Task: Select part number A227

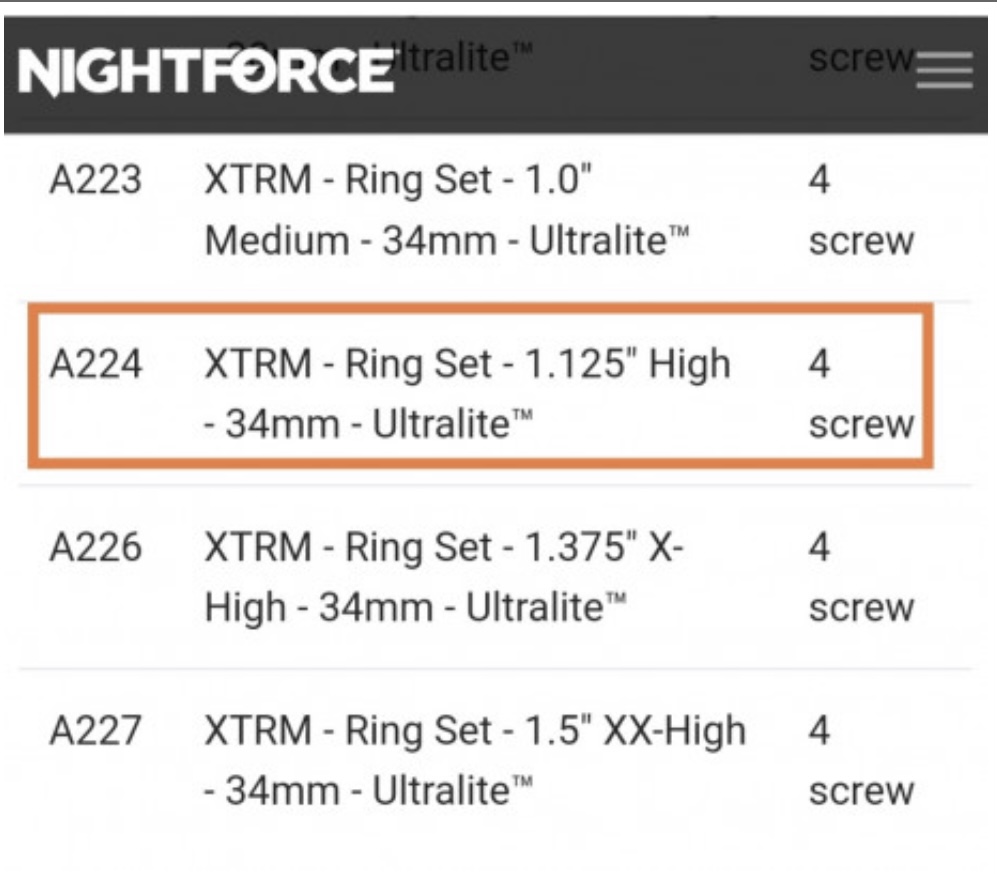Action: tap(94, 733)
